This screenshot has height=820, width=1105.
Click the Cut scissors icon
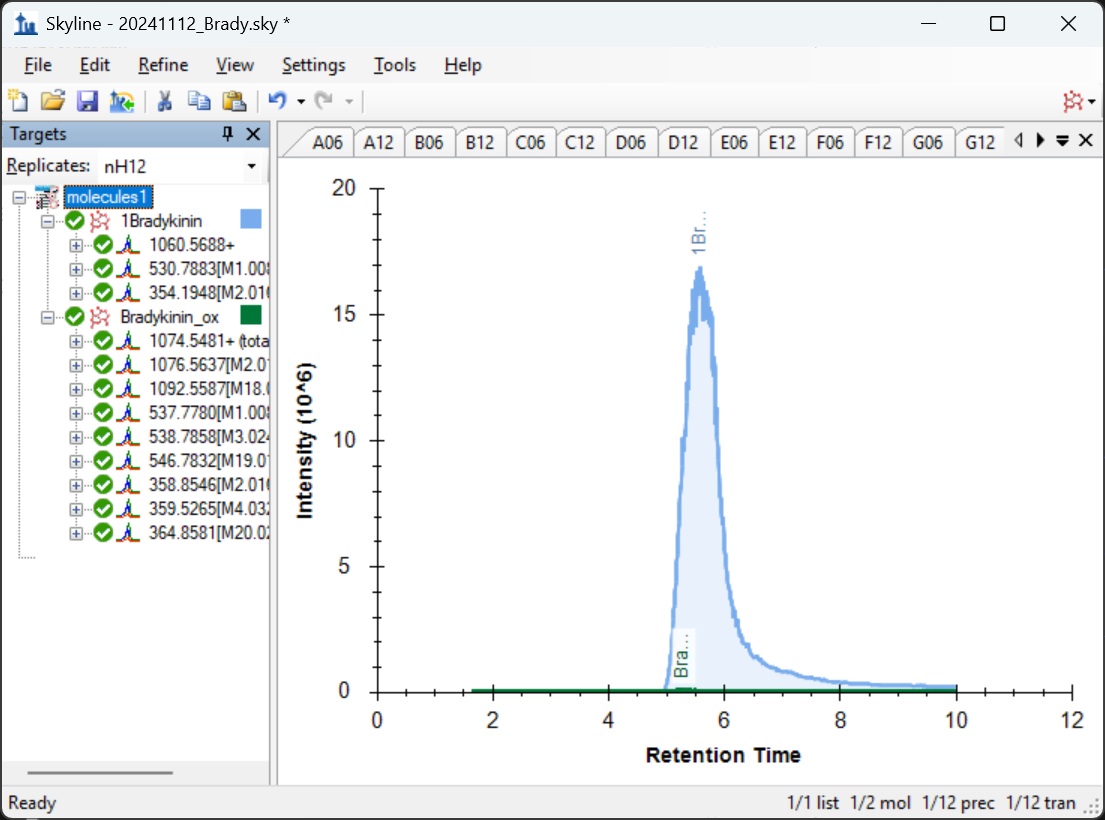pos(165,101)
